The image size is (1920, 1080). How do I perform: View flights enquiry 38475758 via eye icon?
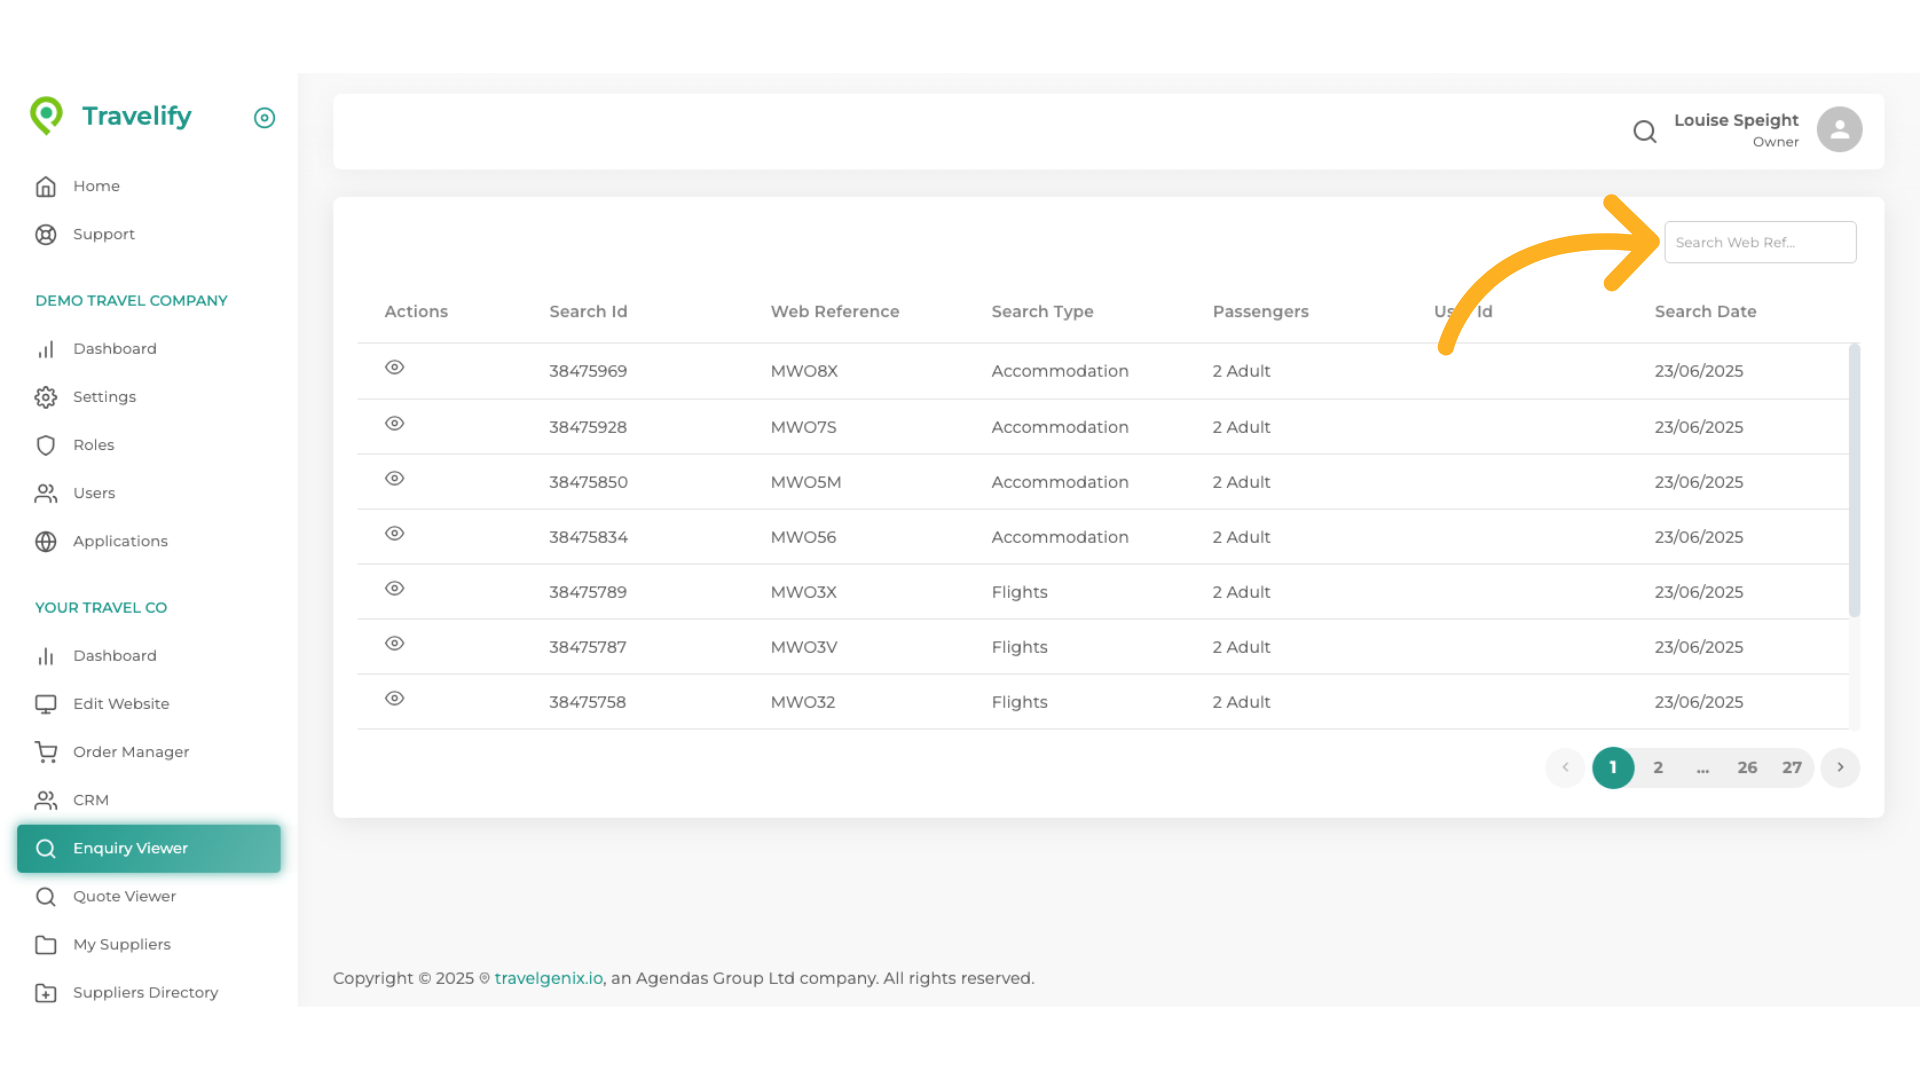[395, 699]
